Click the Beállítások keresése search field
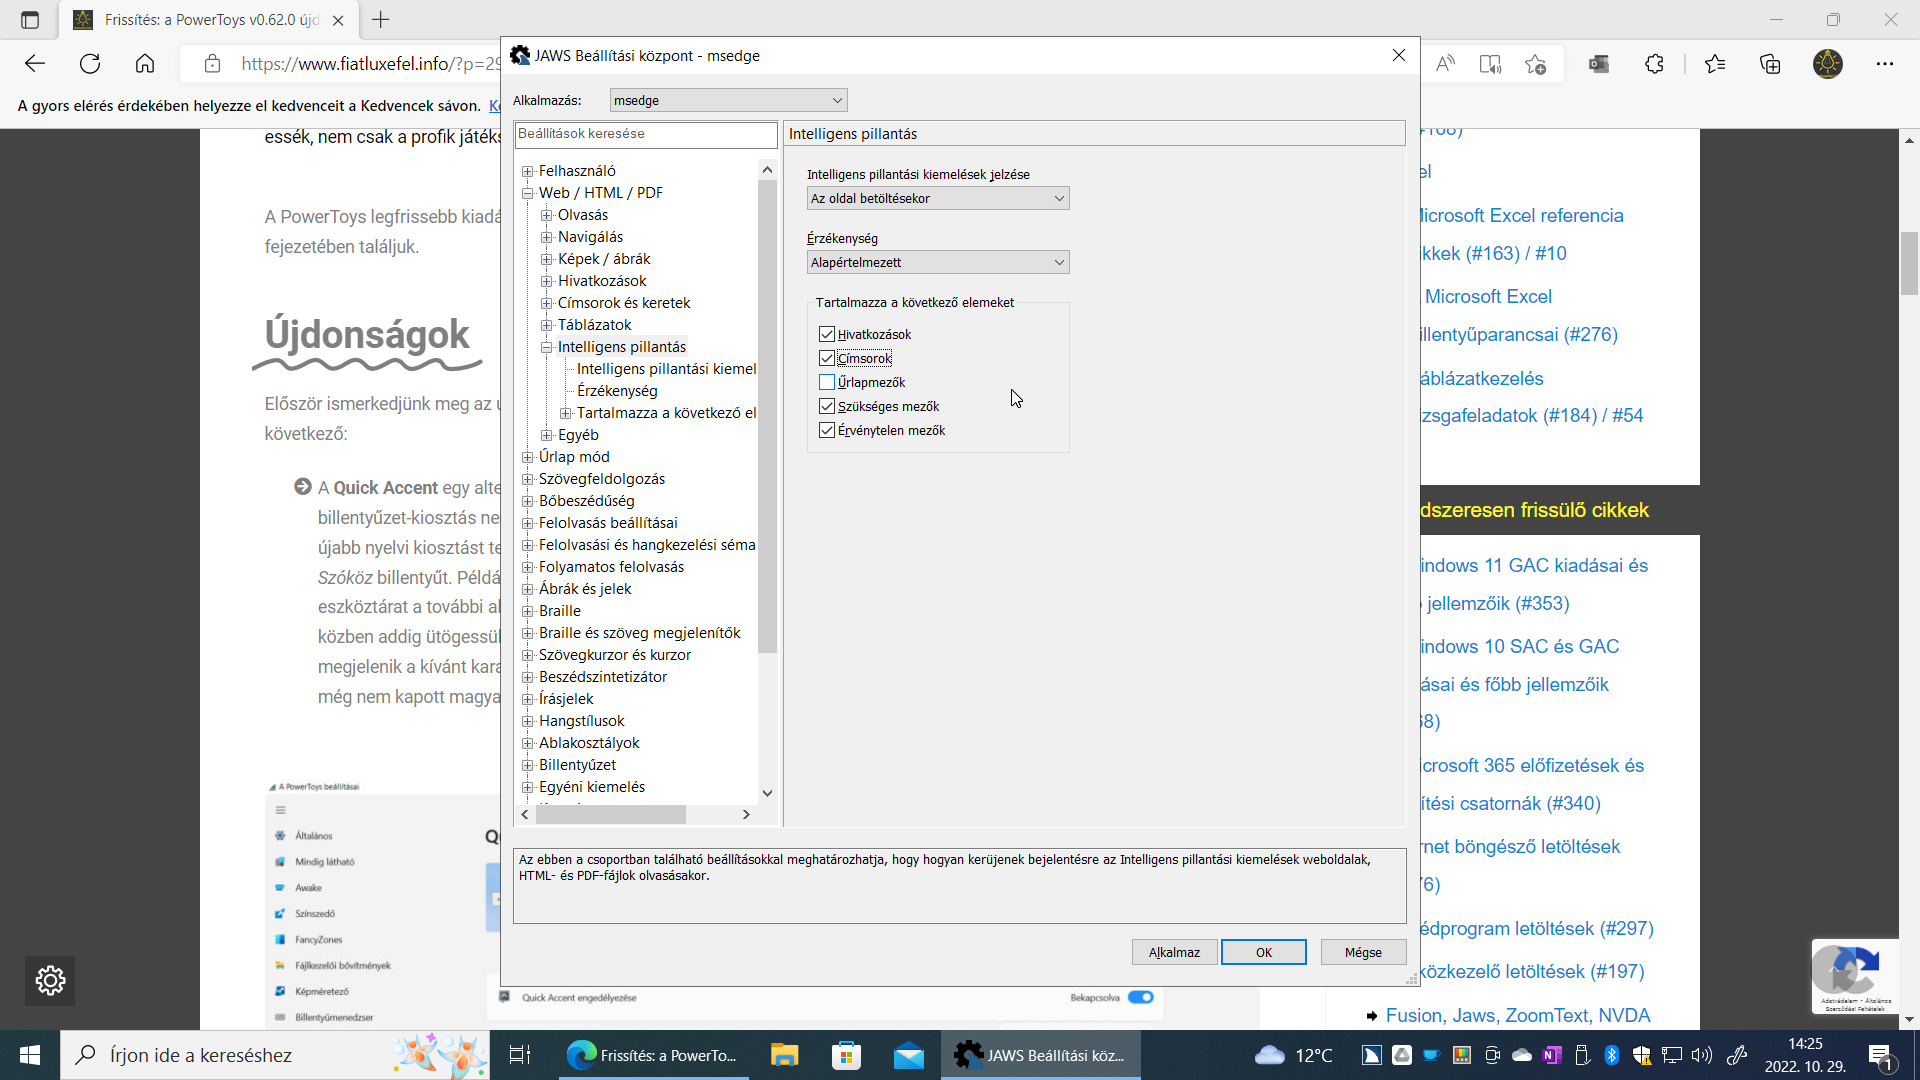The image size is (1920, 1080). click(x=646, y=134)
